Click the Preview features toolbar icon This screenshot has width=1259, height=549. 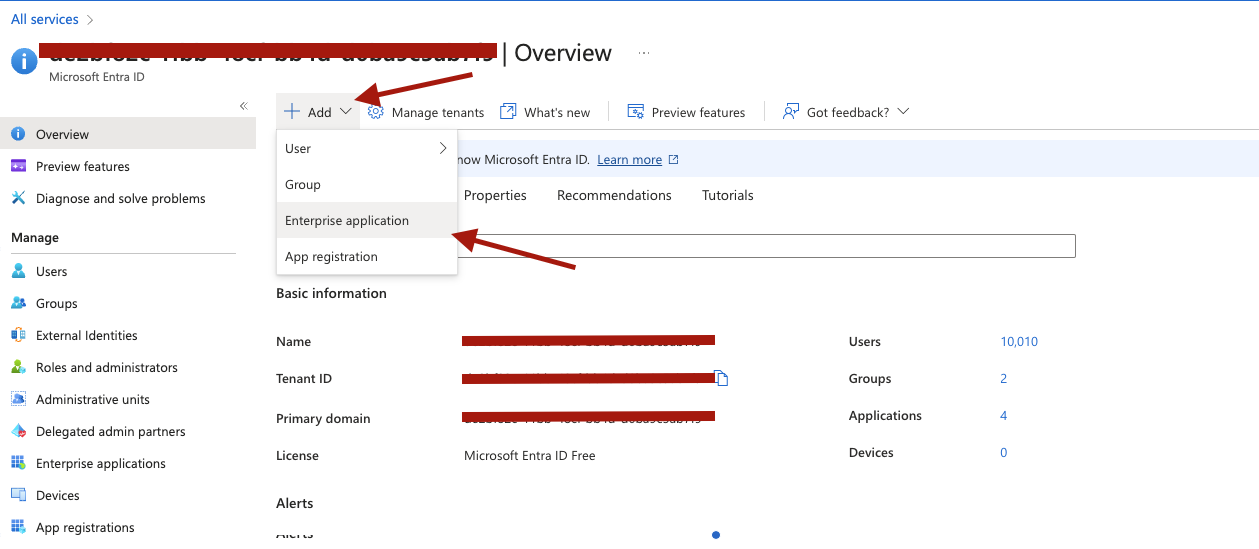coord(635,112)
